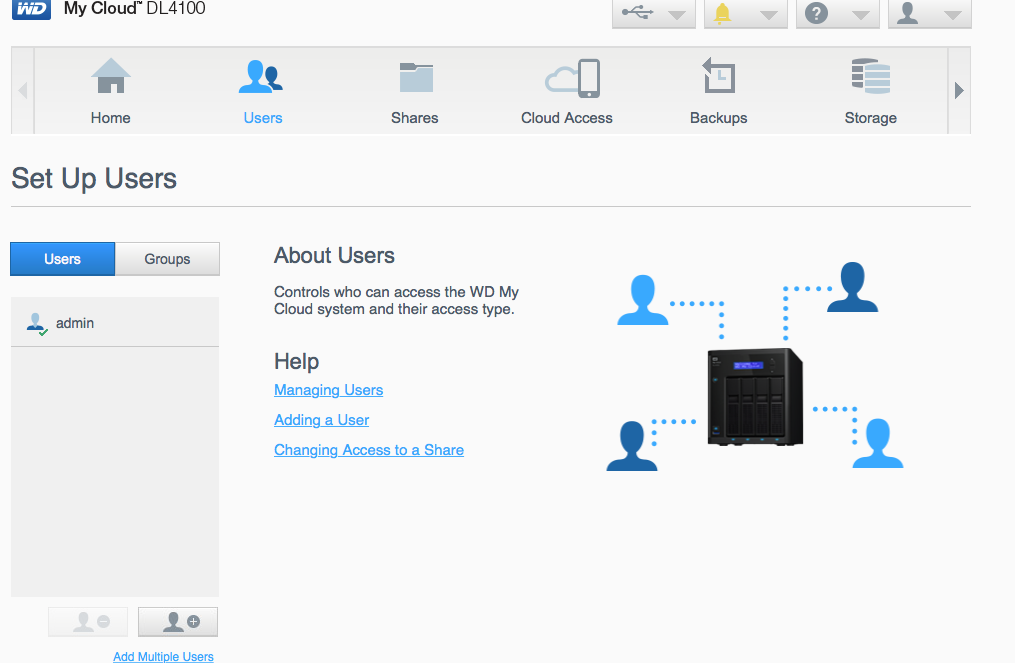Viewport: 1015px width, 663px height.
Task: Open the Backups icon
Action: [719, 76]
